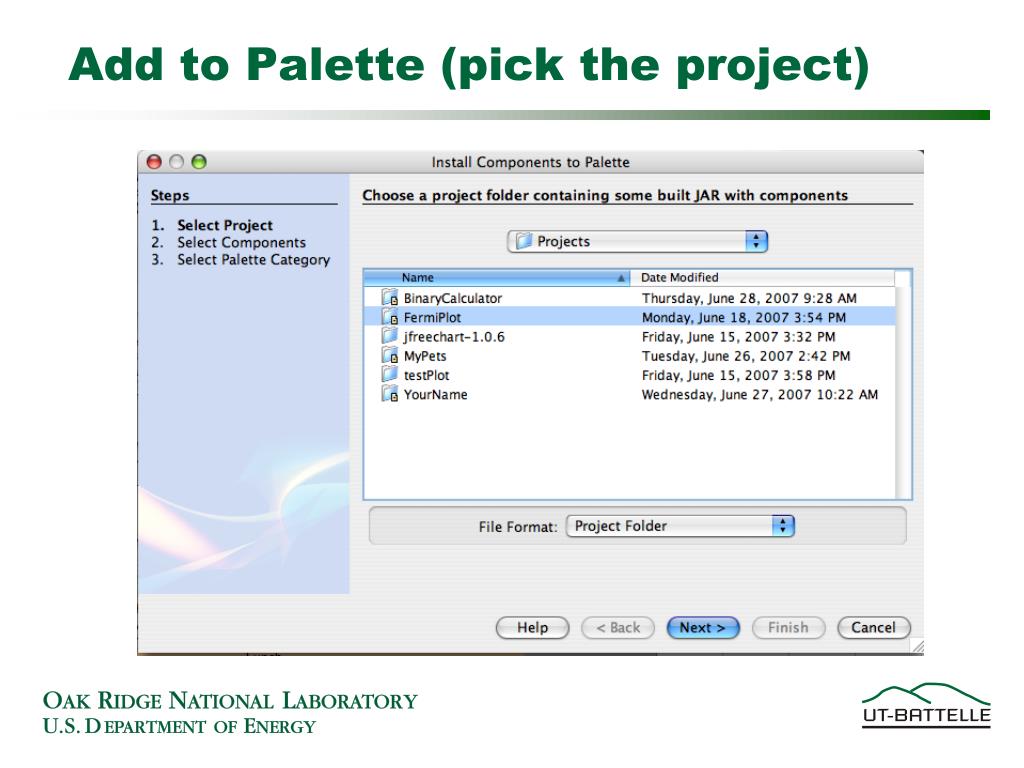Click the date Friday, June 15, 2007 3:58 PM
Viewport: 1024px width, 768px height.
(739, 376)
